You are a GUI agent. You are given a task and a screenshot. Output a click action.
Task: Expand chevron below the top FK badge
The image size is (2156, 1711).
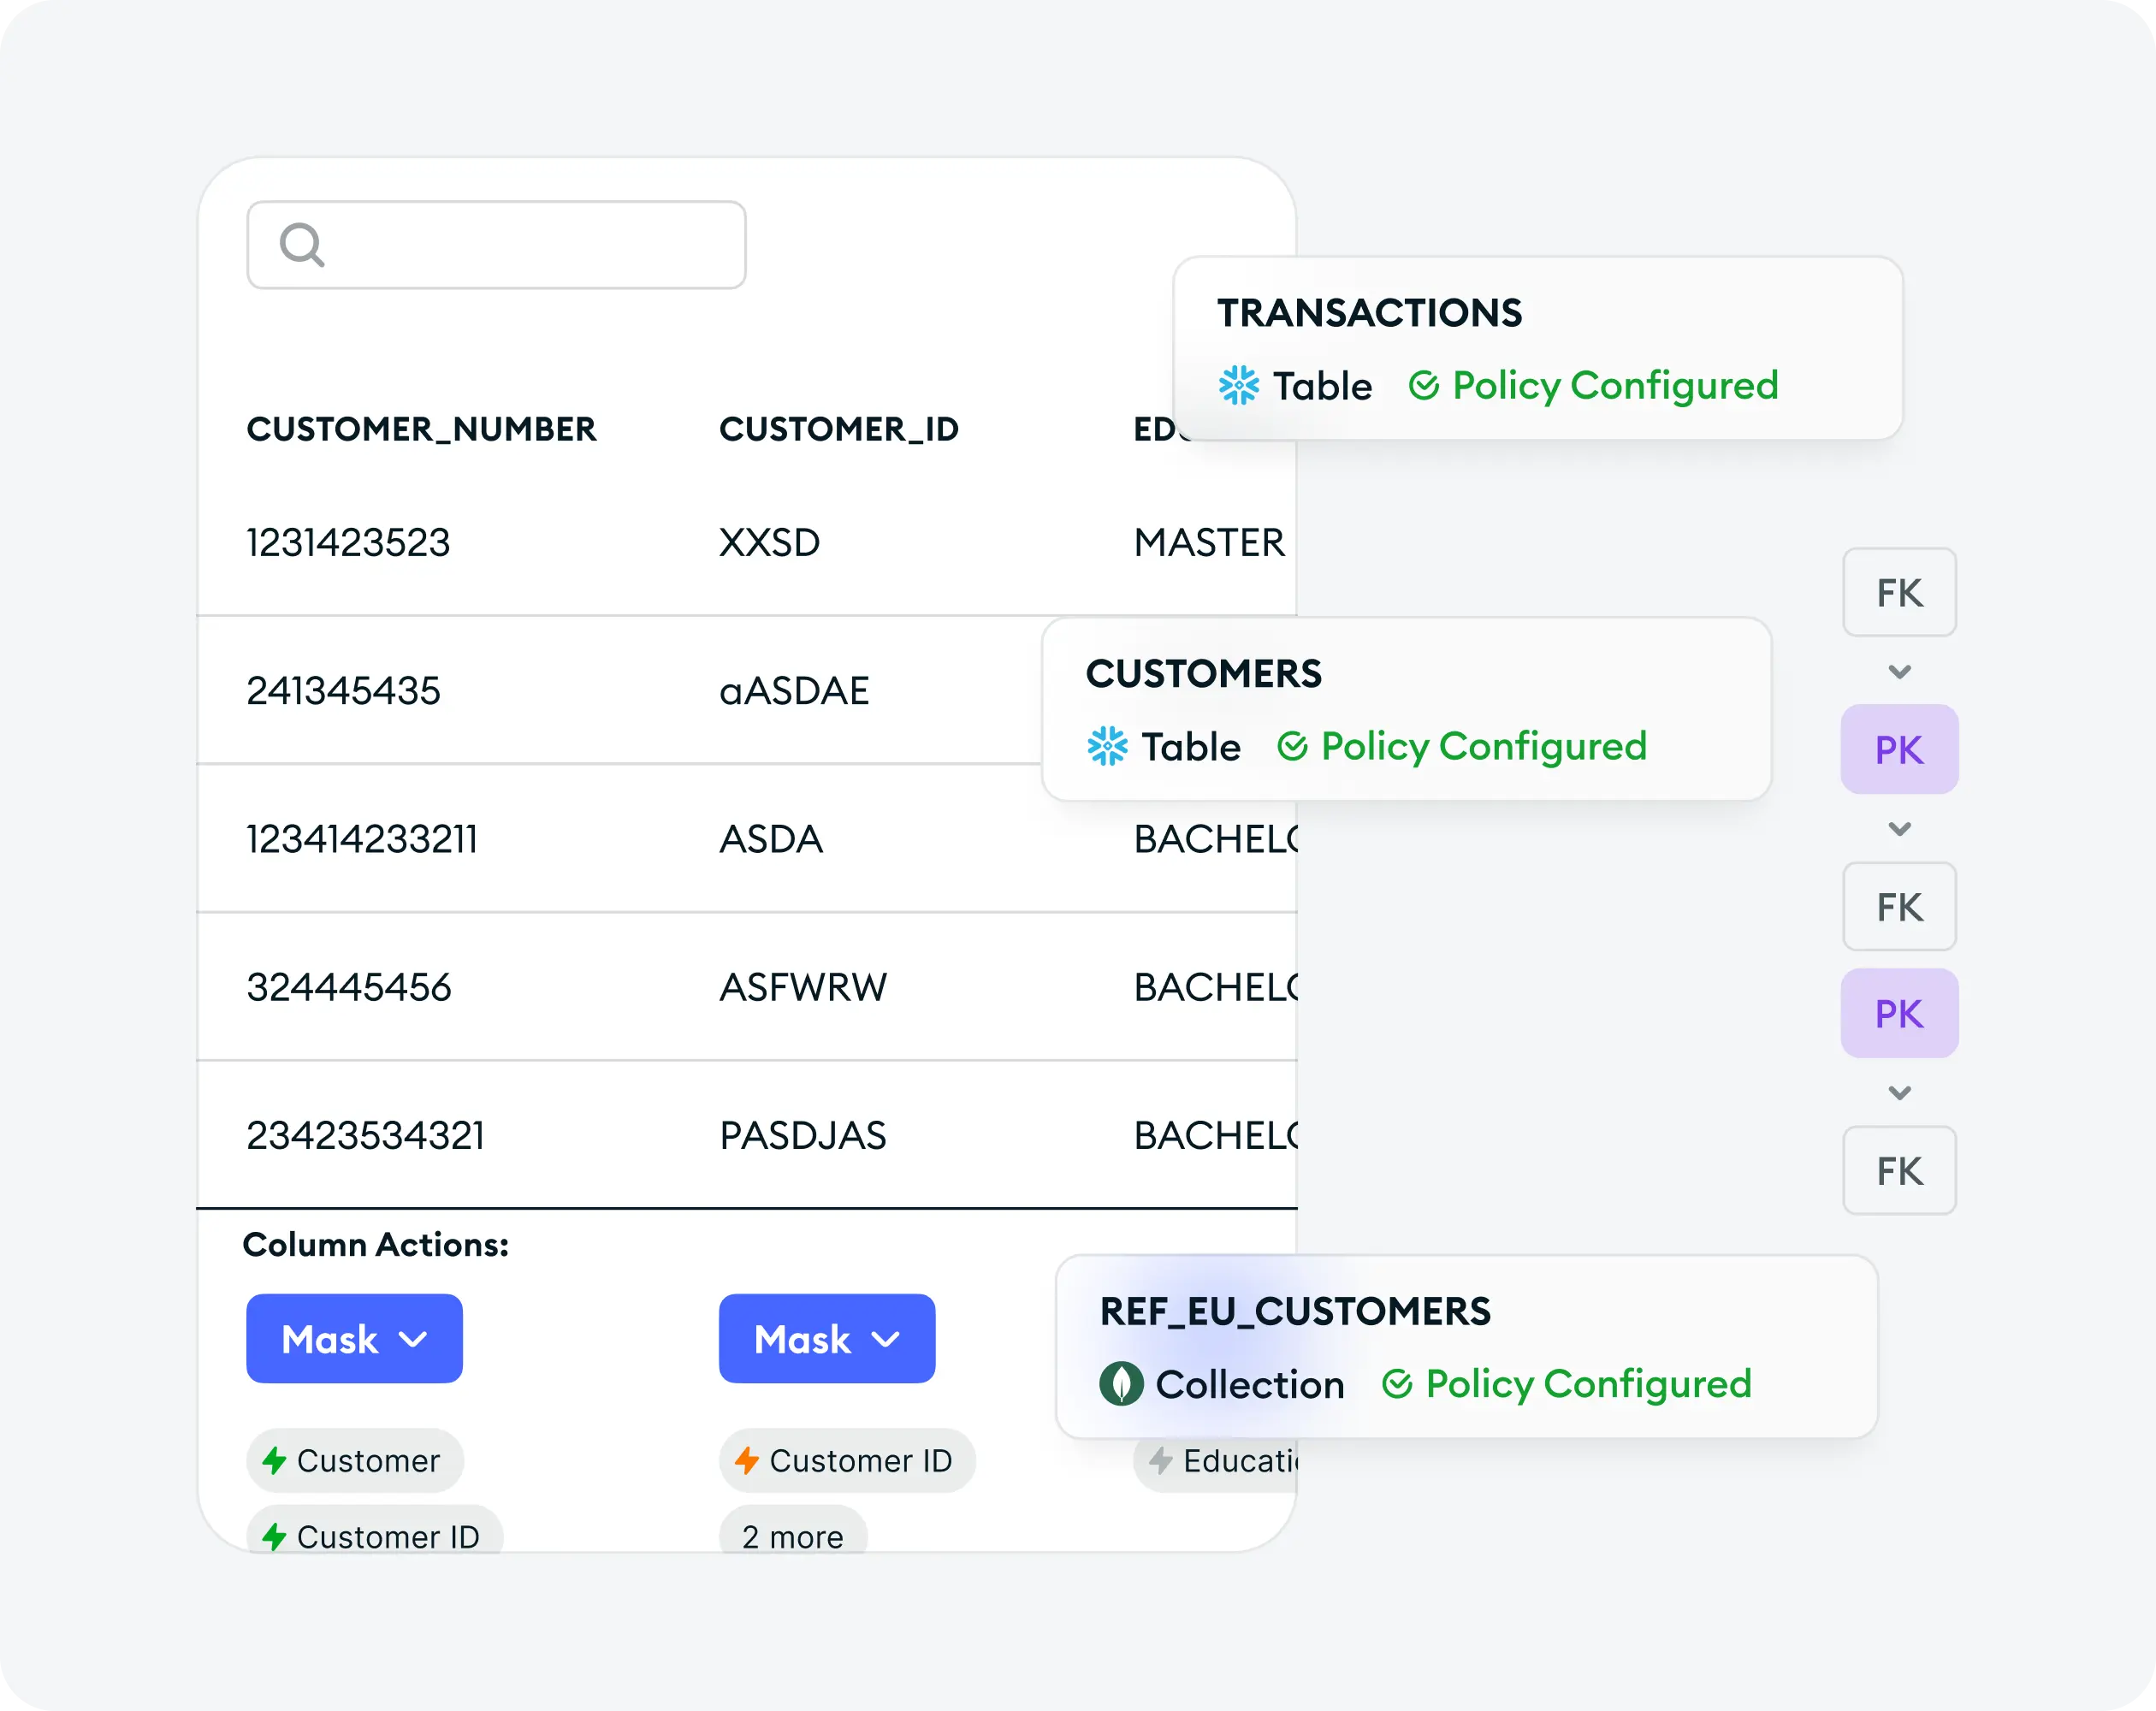click(x=1900, y=672)
